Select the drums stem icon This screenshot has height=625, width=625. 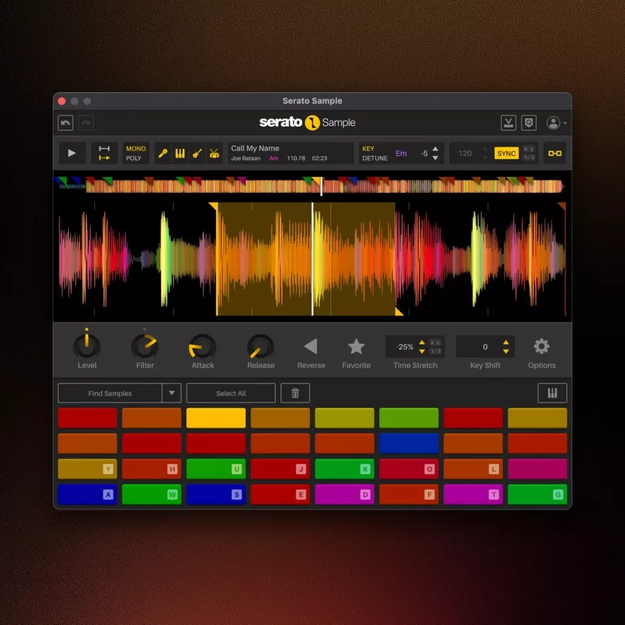coord(214,153)
